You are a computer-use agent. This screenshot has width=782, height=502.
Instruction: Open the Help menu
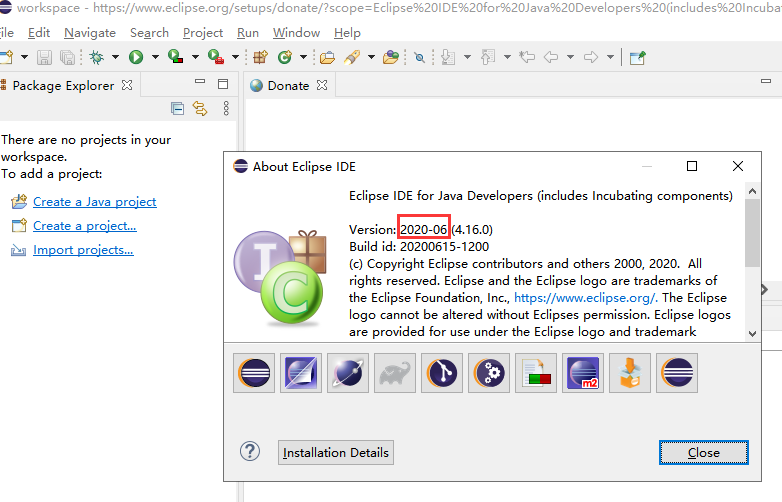pos(347,33)
